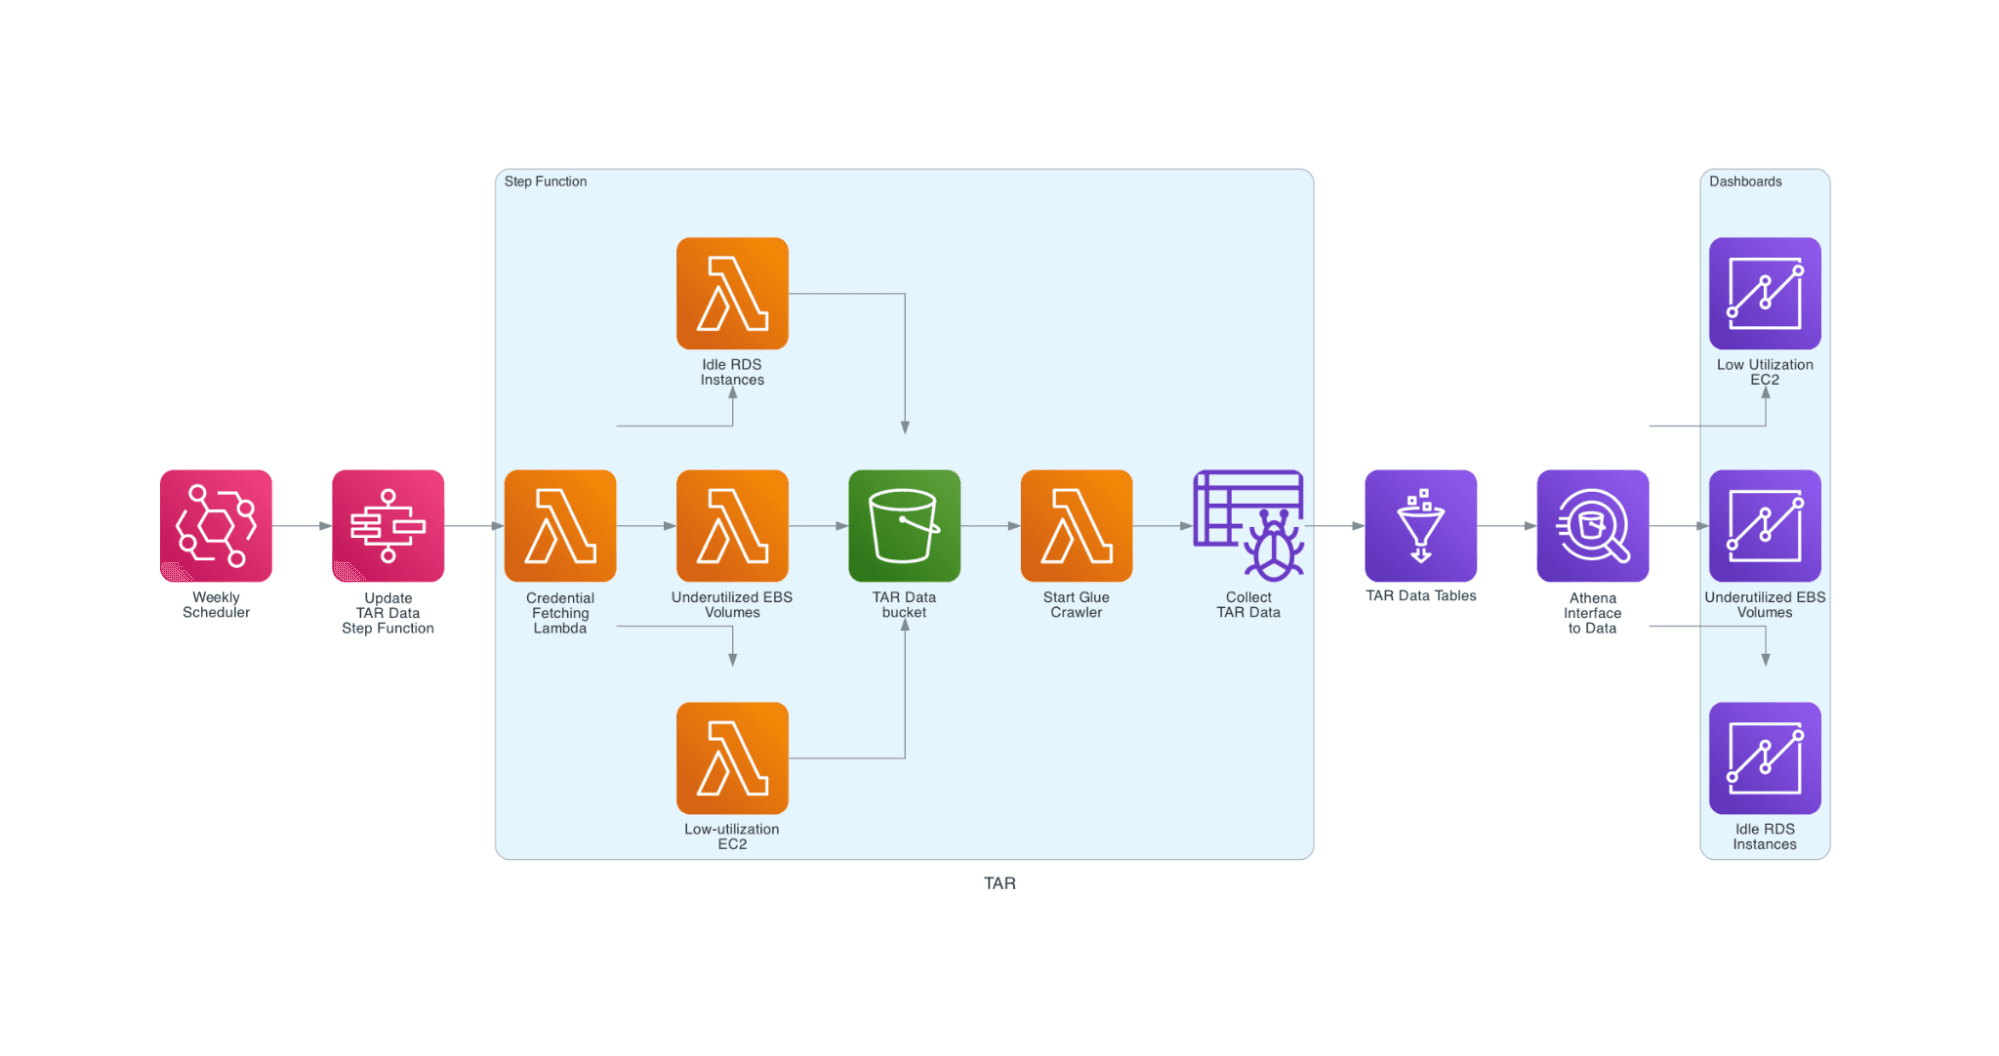
Task: Click the Weekly Scheduler EventBridge icon
Action: 216,526
